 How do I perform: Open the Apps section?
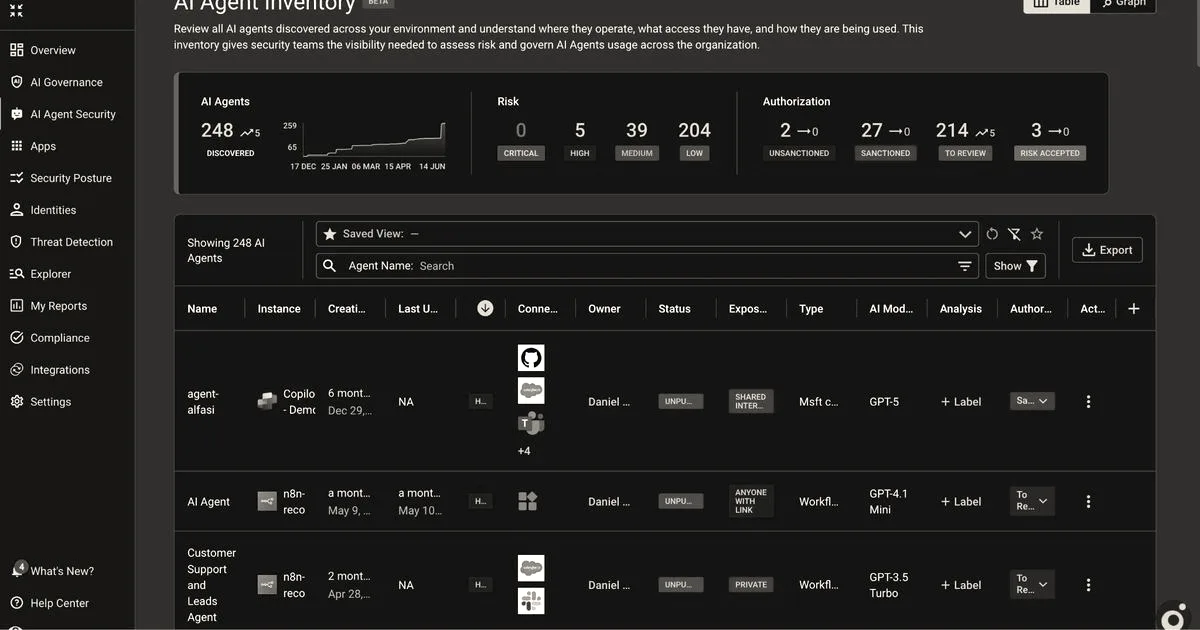coord(43,146)
